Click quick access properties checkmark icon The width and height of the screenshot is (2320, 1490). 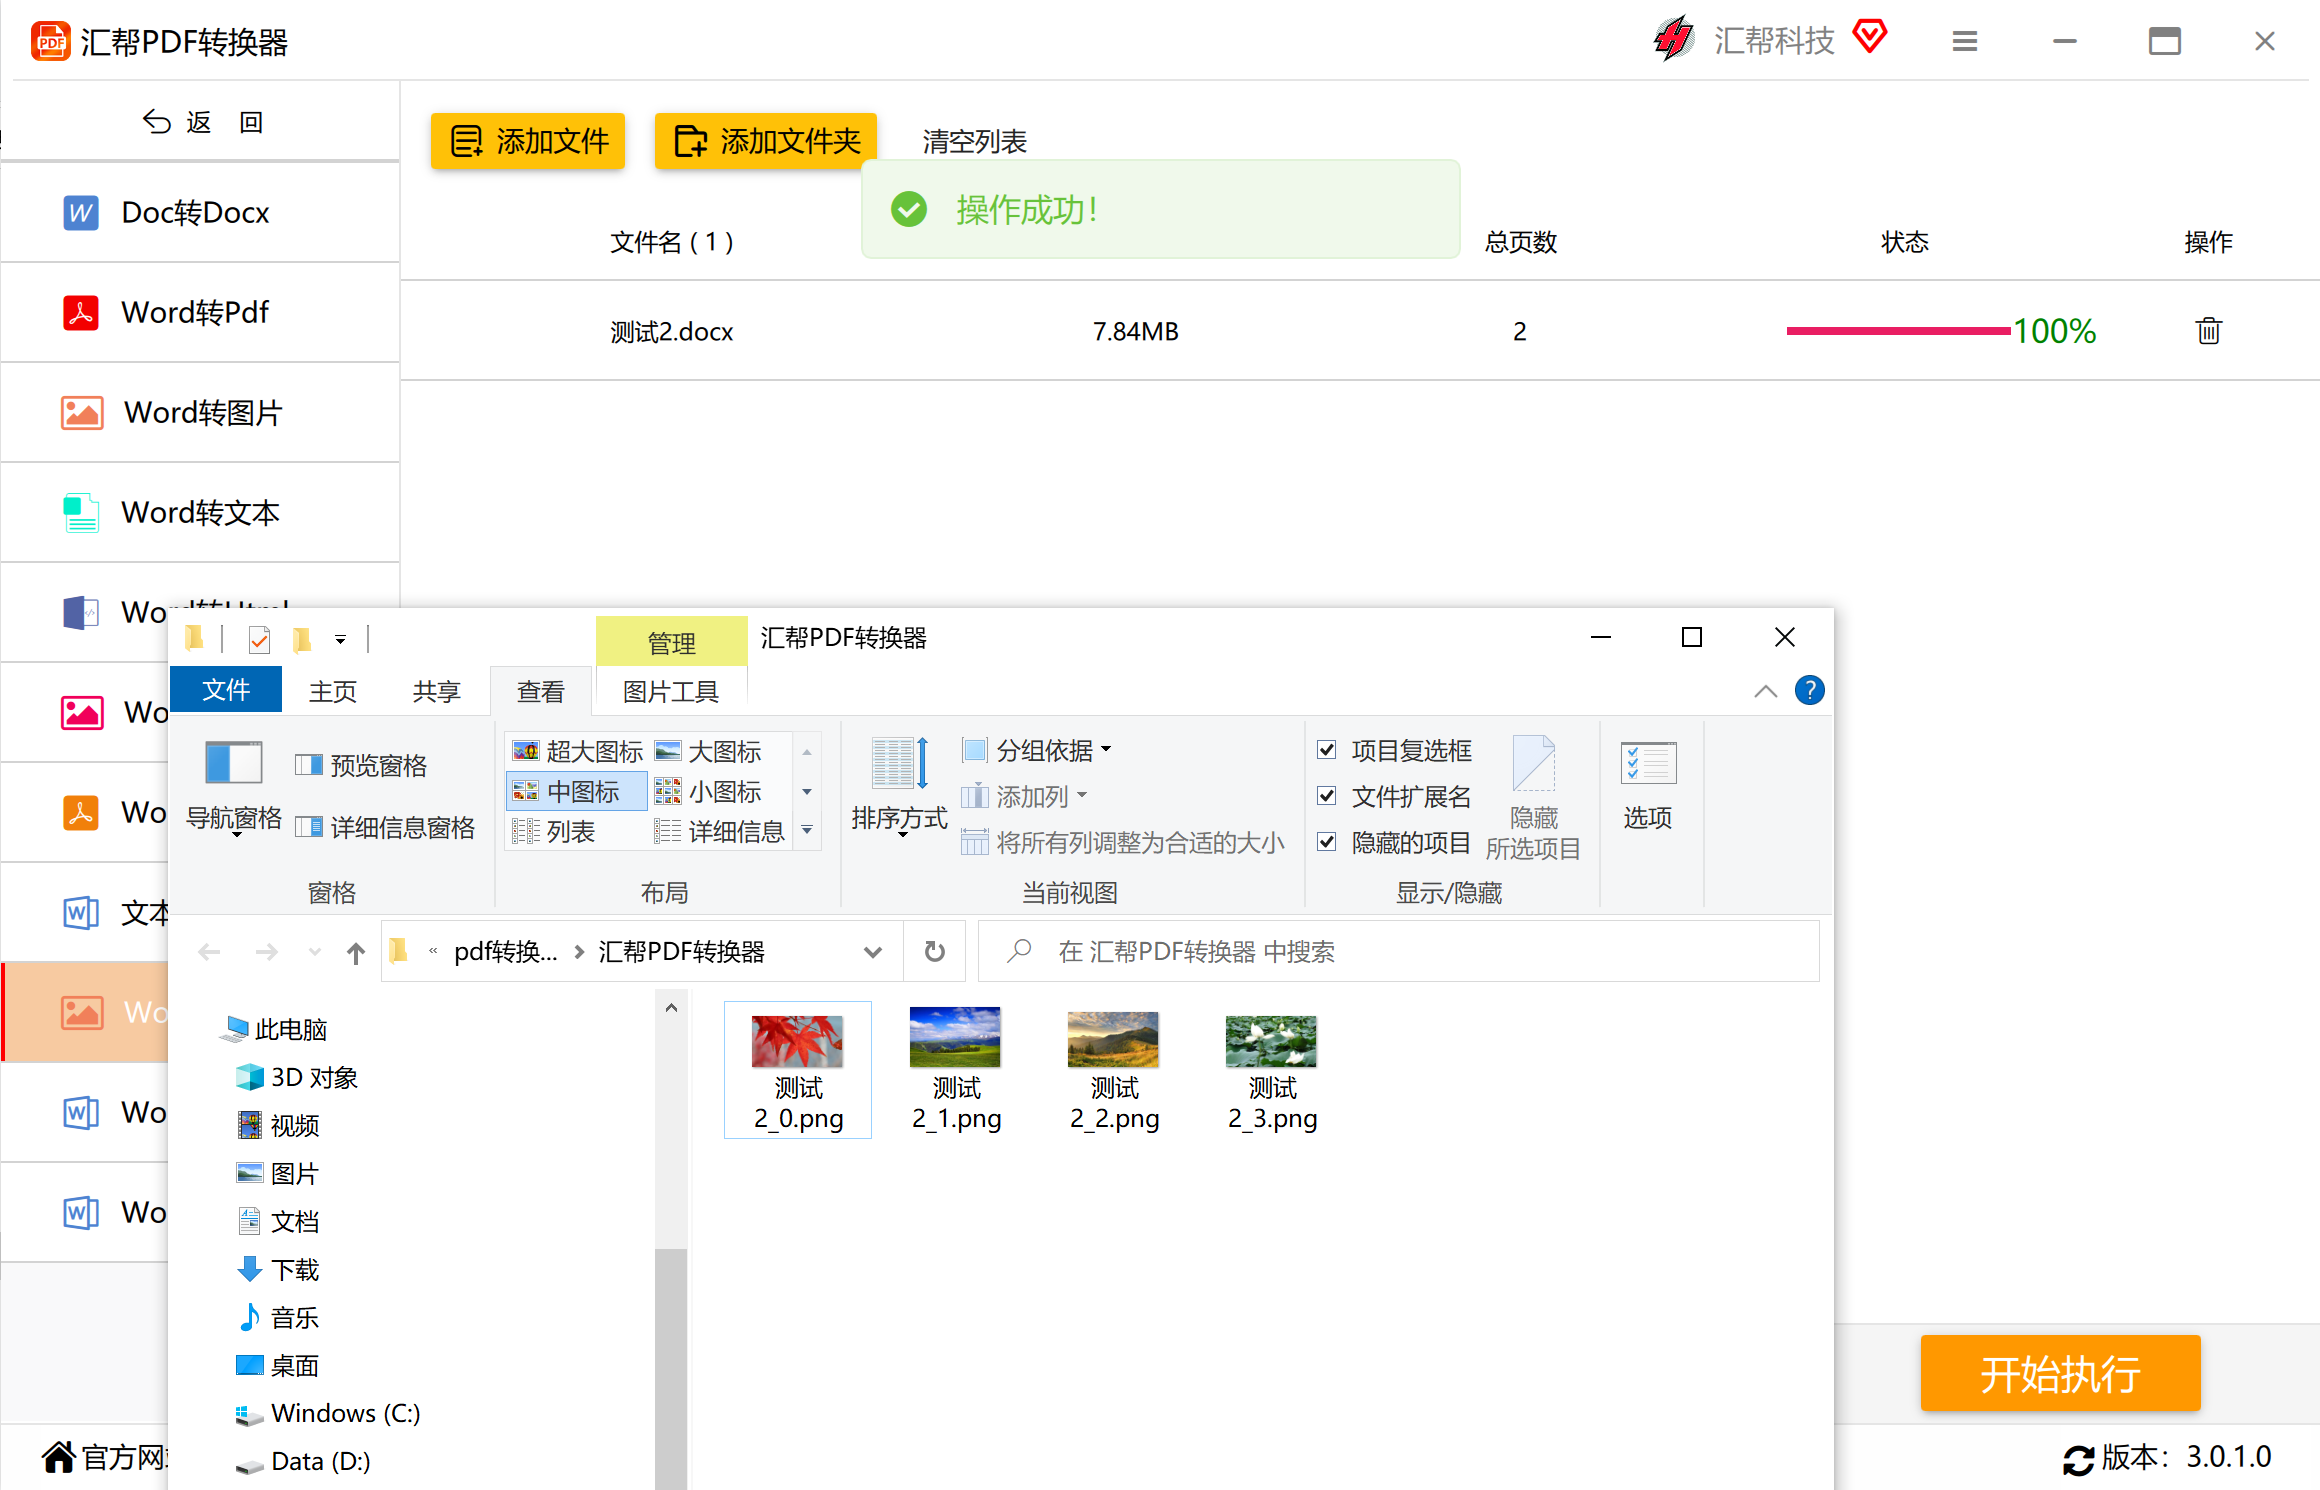(x=259, y=639)
